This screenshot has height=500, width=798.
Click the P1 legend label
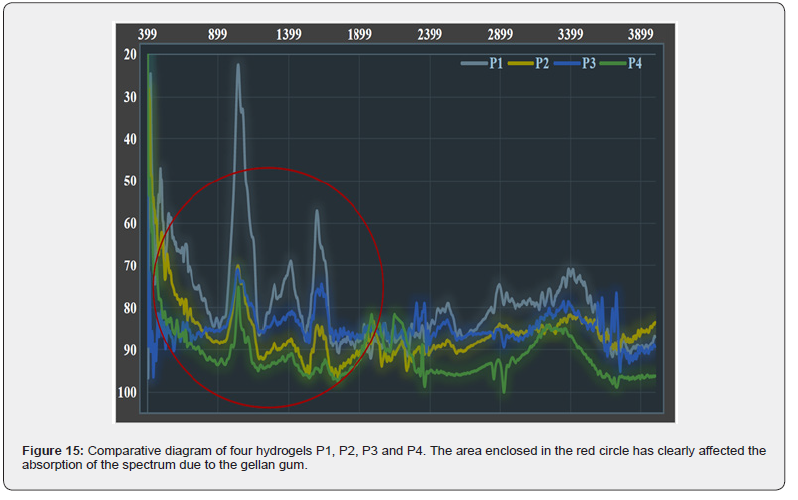pos(496,64)
